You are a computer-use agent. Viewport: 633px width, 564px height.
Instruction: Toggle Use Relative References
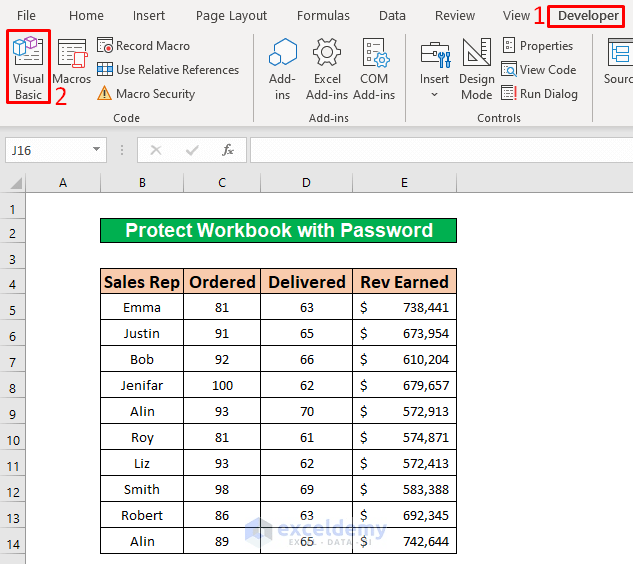[x=168, y=69]
